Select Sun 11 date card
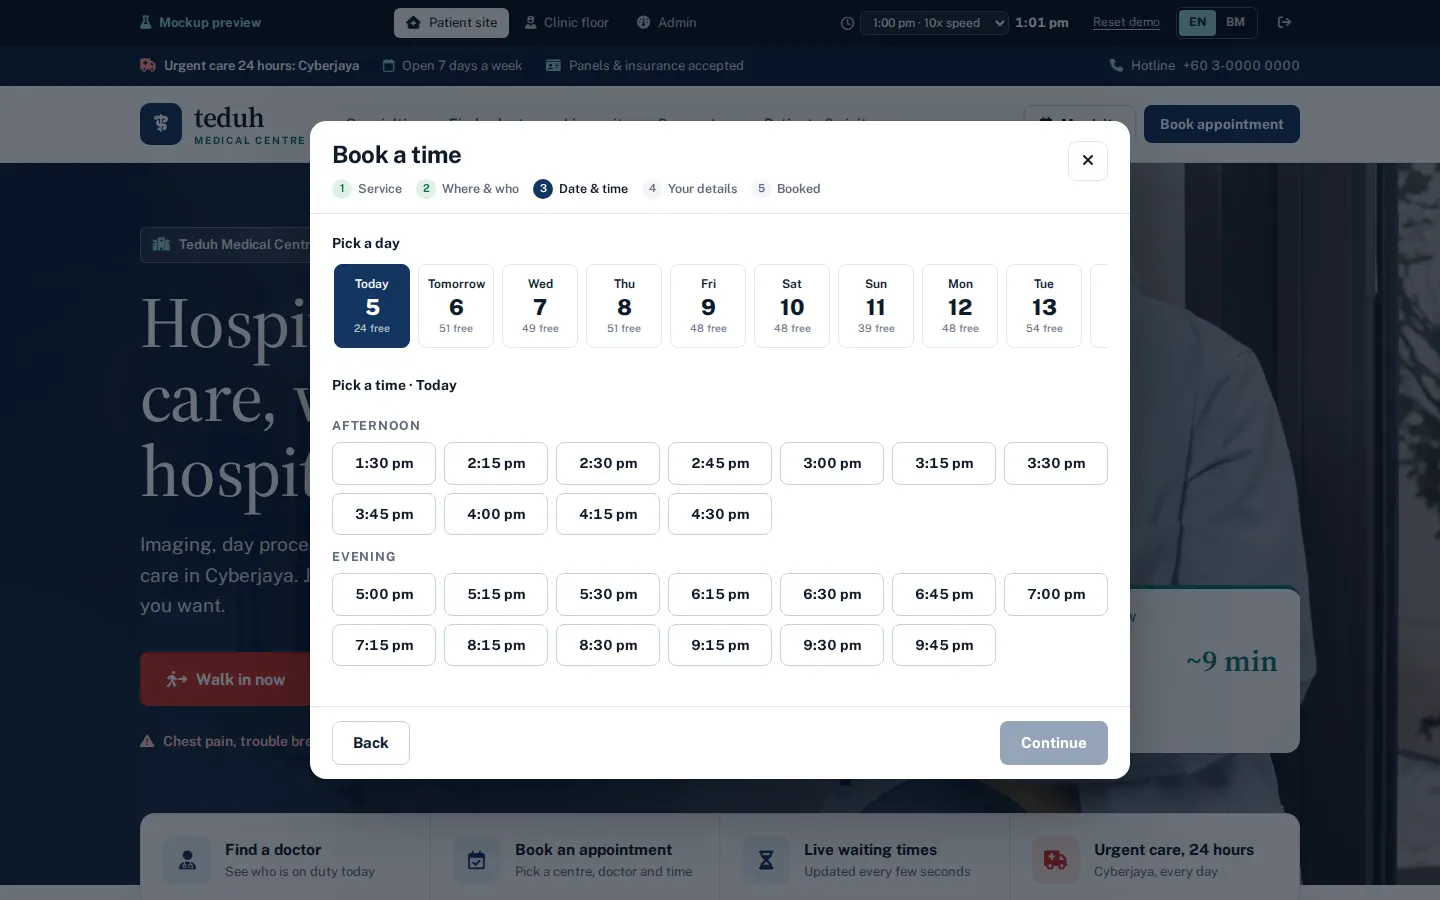Viewport: 1440px width, 900px height. point(876,306)
